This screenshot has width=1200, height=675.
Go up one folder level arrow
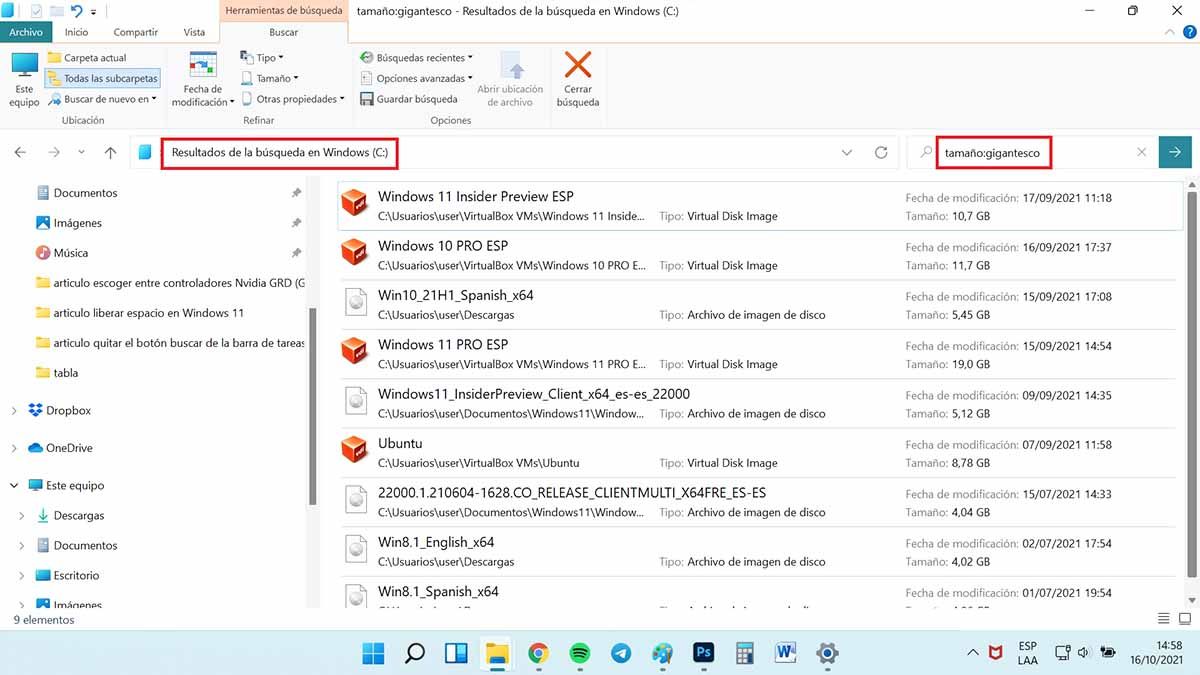click(x=110, y=152)
